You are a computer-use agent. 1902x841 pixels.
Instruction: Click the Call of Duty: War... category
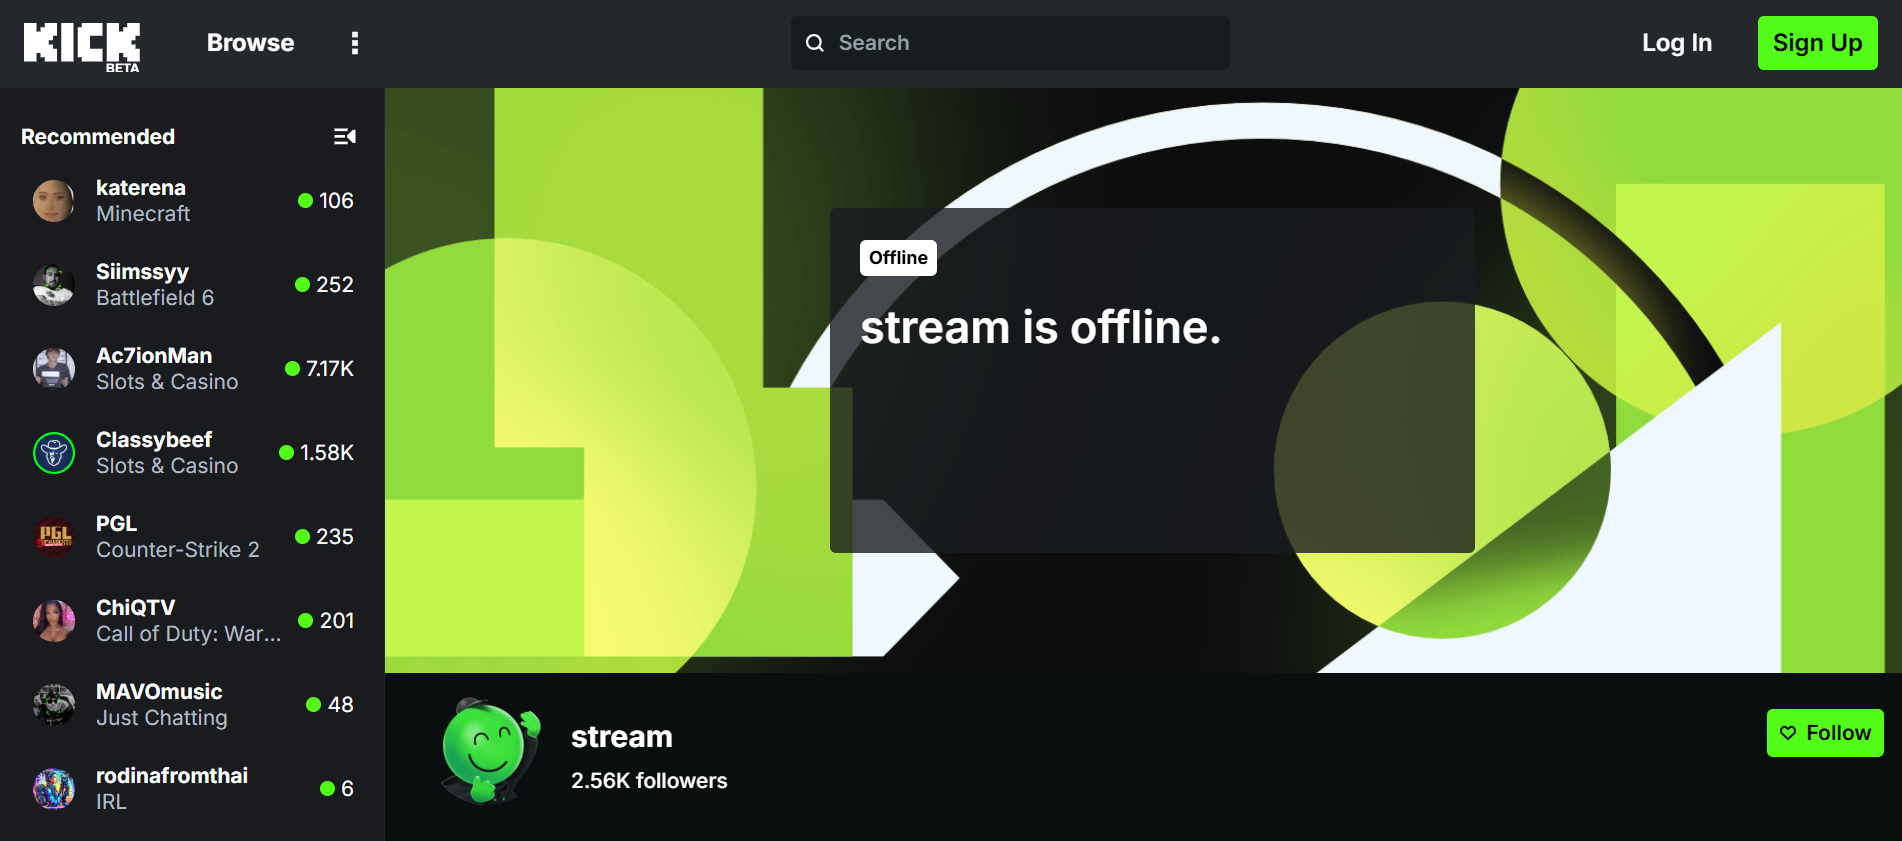189,634
